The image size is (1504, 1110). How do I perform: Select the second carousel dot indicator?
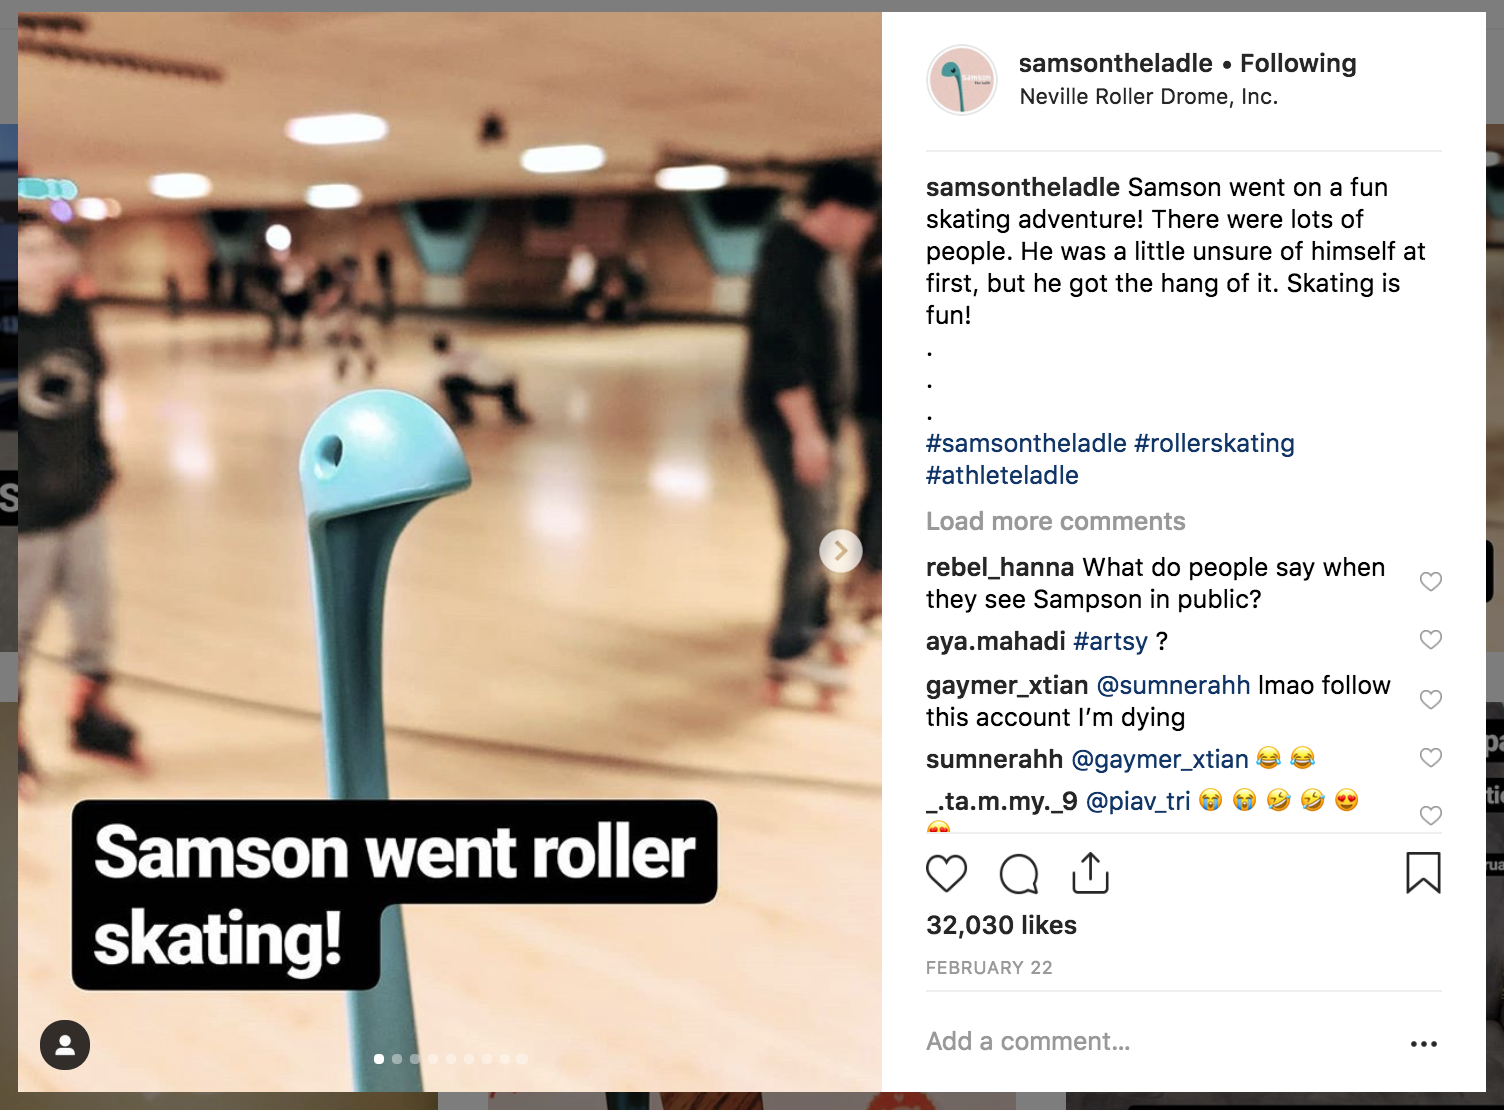pos(397,1058)
